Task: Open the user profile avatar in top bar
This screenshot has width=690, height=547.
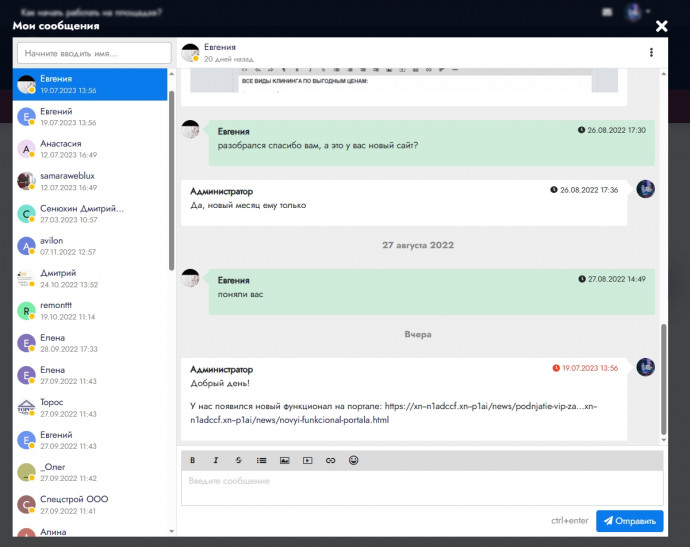Action: click(x=634, y=12)
